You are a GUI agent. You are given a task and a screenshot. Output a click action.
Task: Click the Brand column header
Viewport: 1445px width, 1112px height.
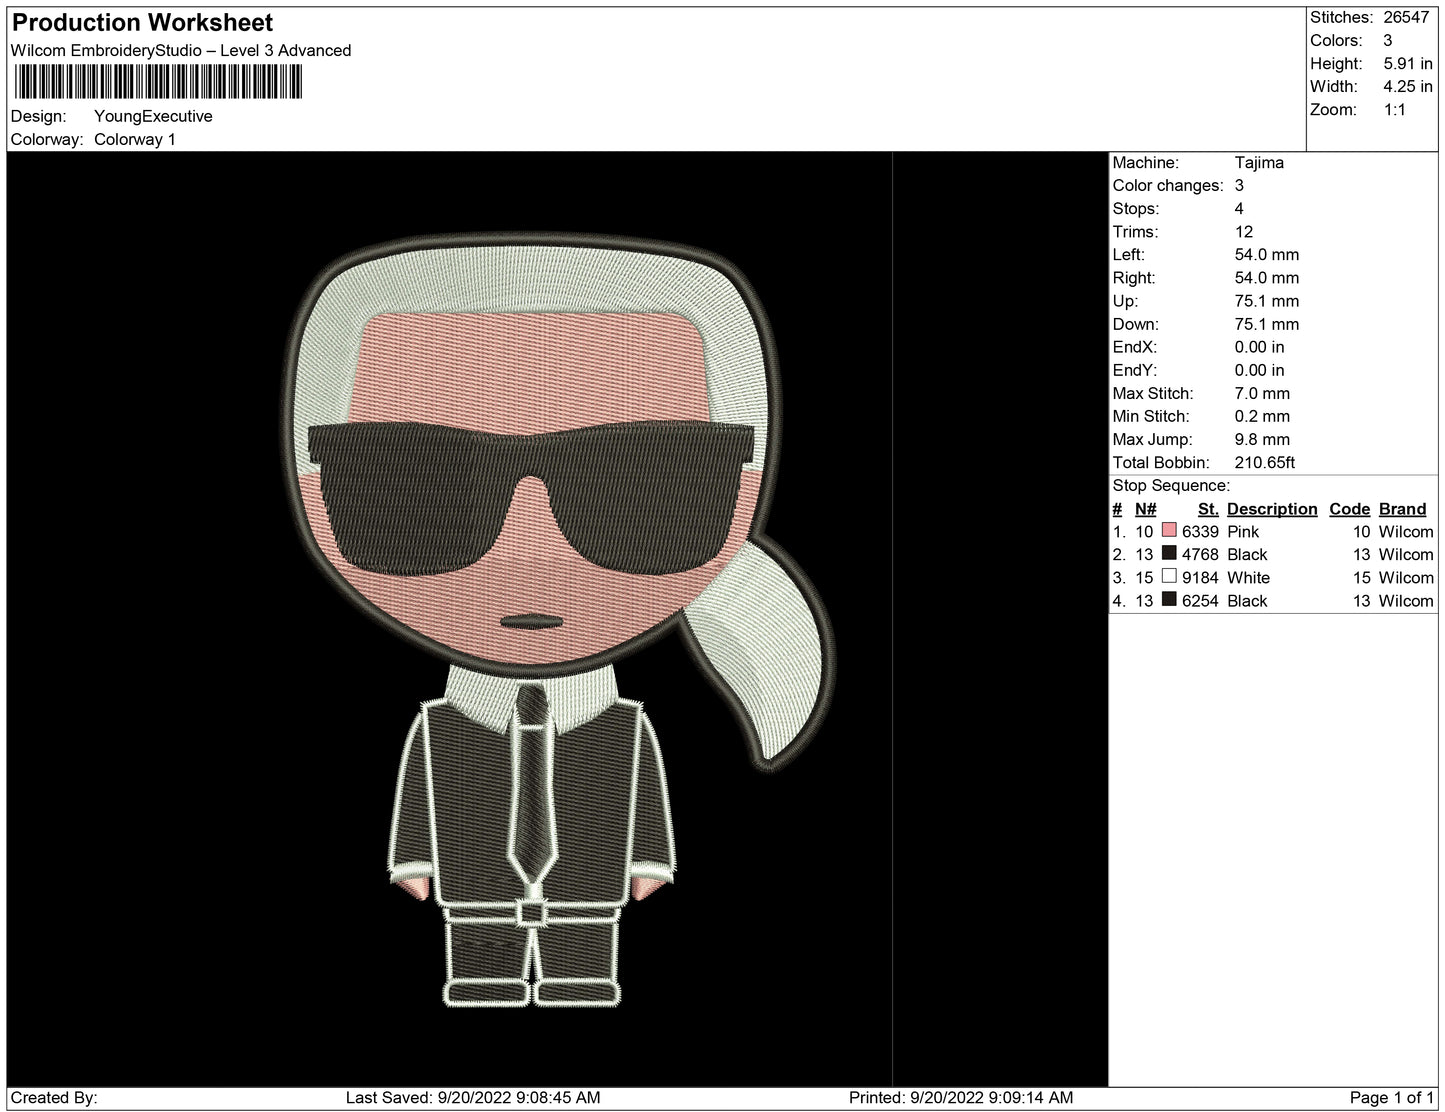tap(1402, 509)
